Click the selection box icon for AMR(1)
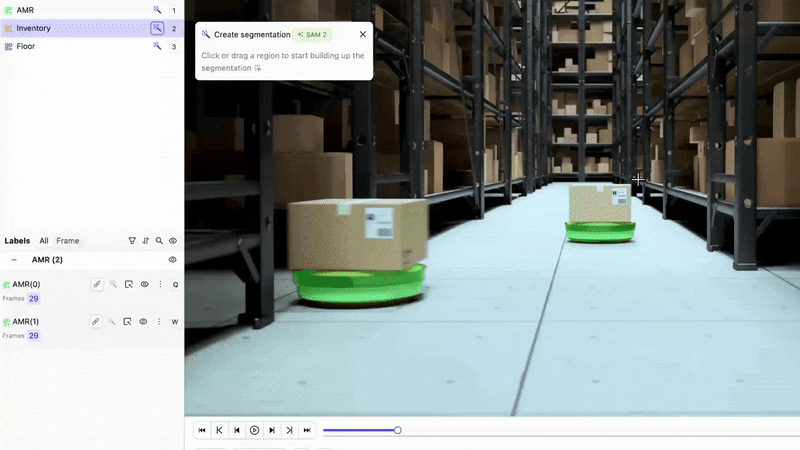 [128, 321]
